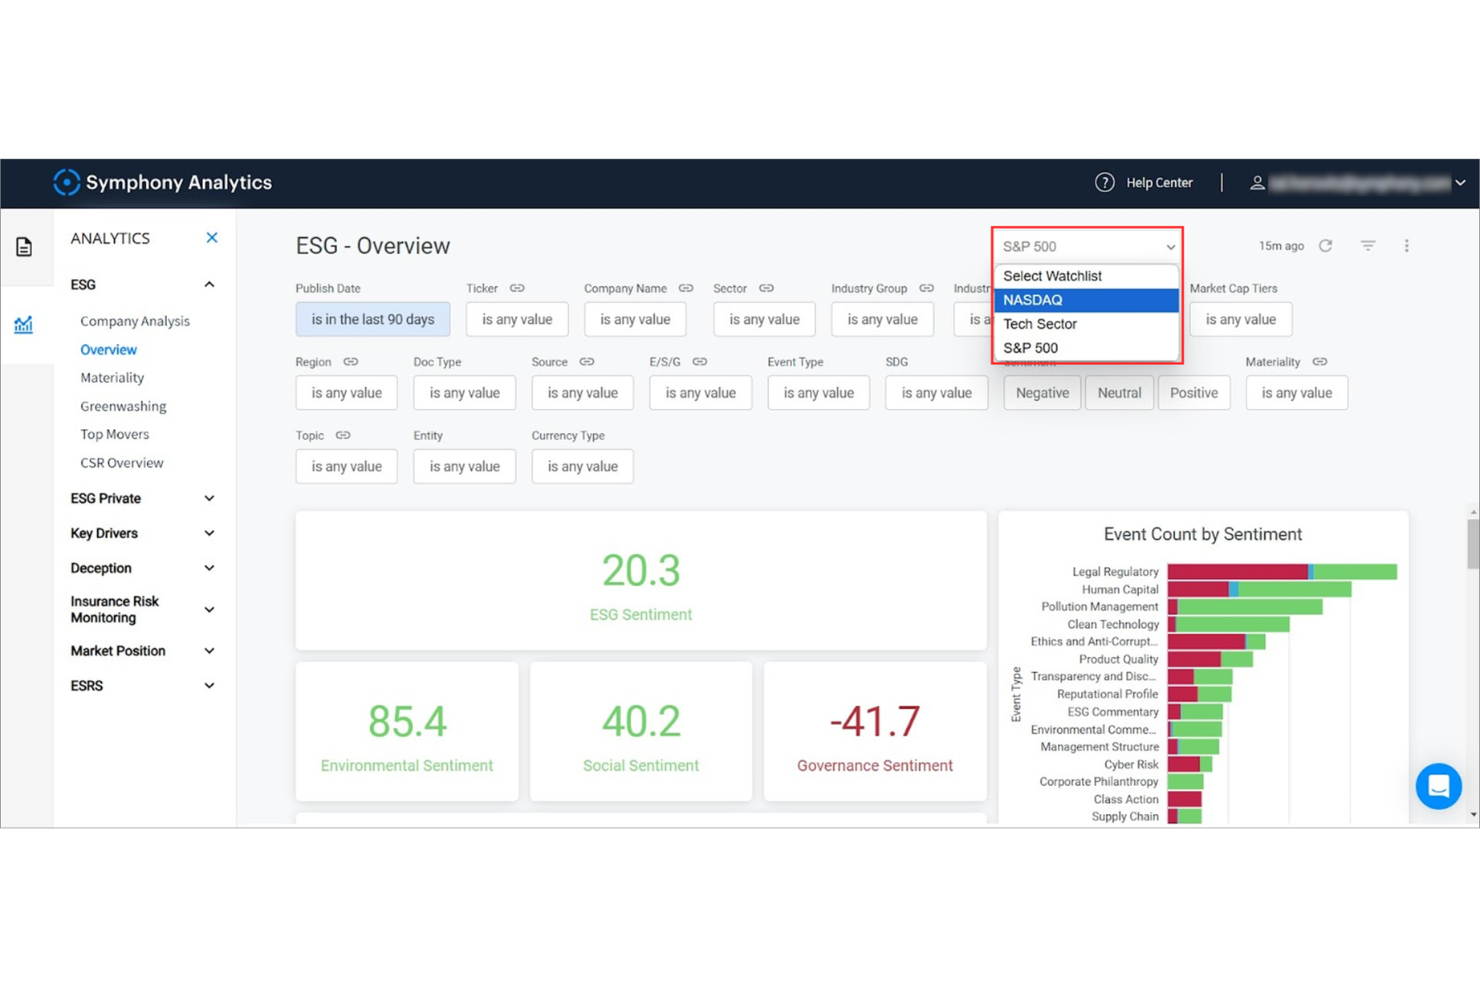Toggle the Positive sentiment filter

point(1194,393)
